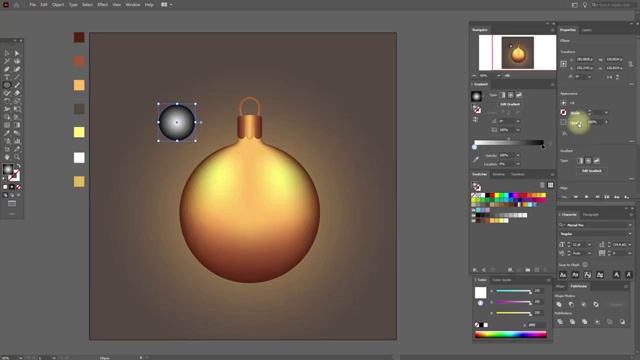Image resolution: width=640 pixels, height=360 pixels.
Task: Click Edit Gradient in Properties panel
Action: coord(591,171)
